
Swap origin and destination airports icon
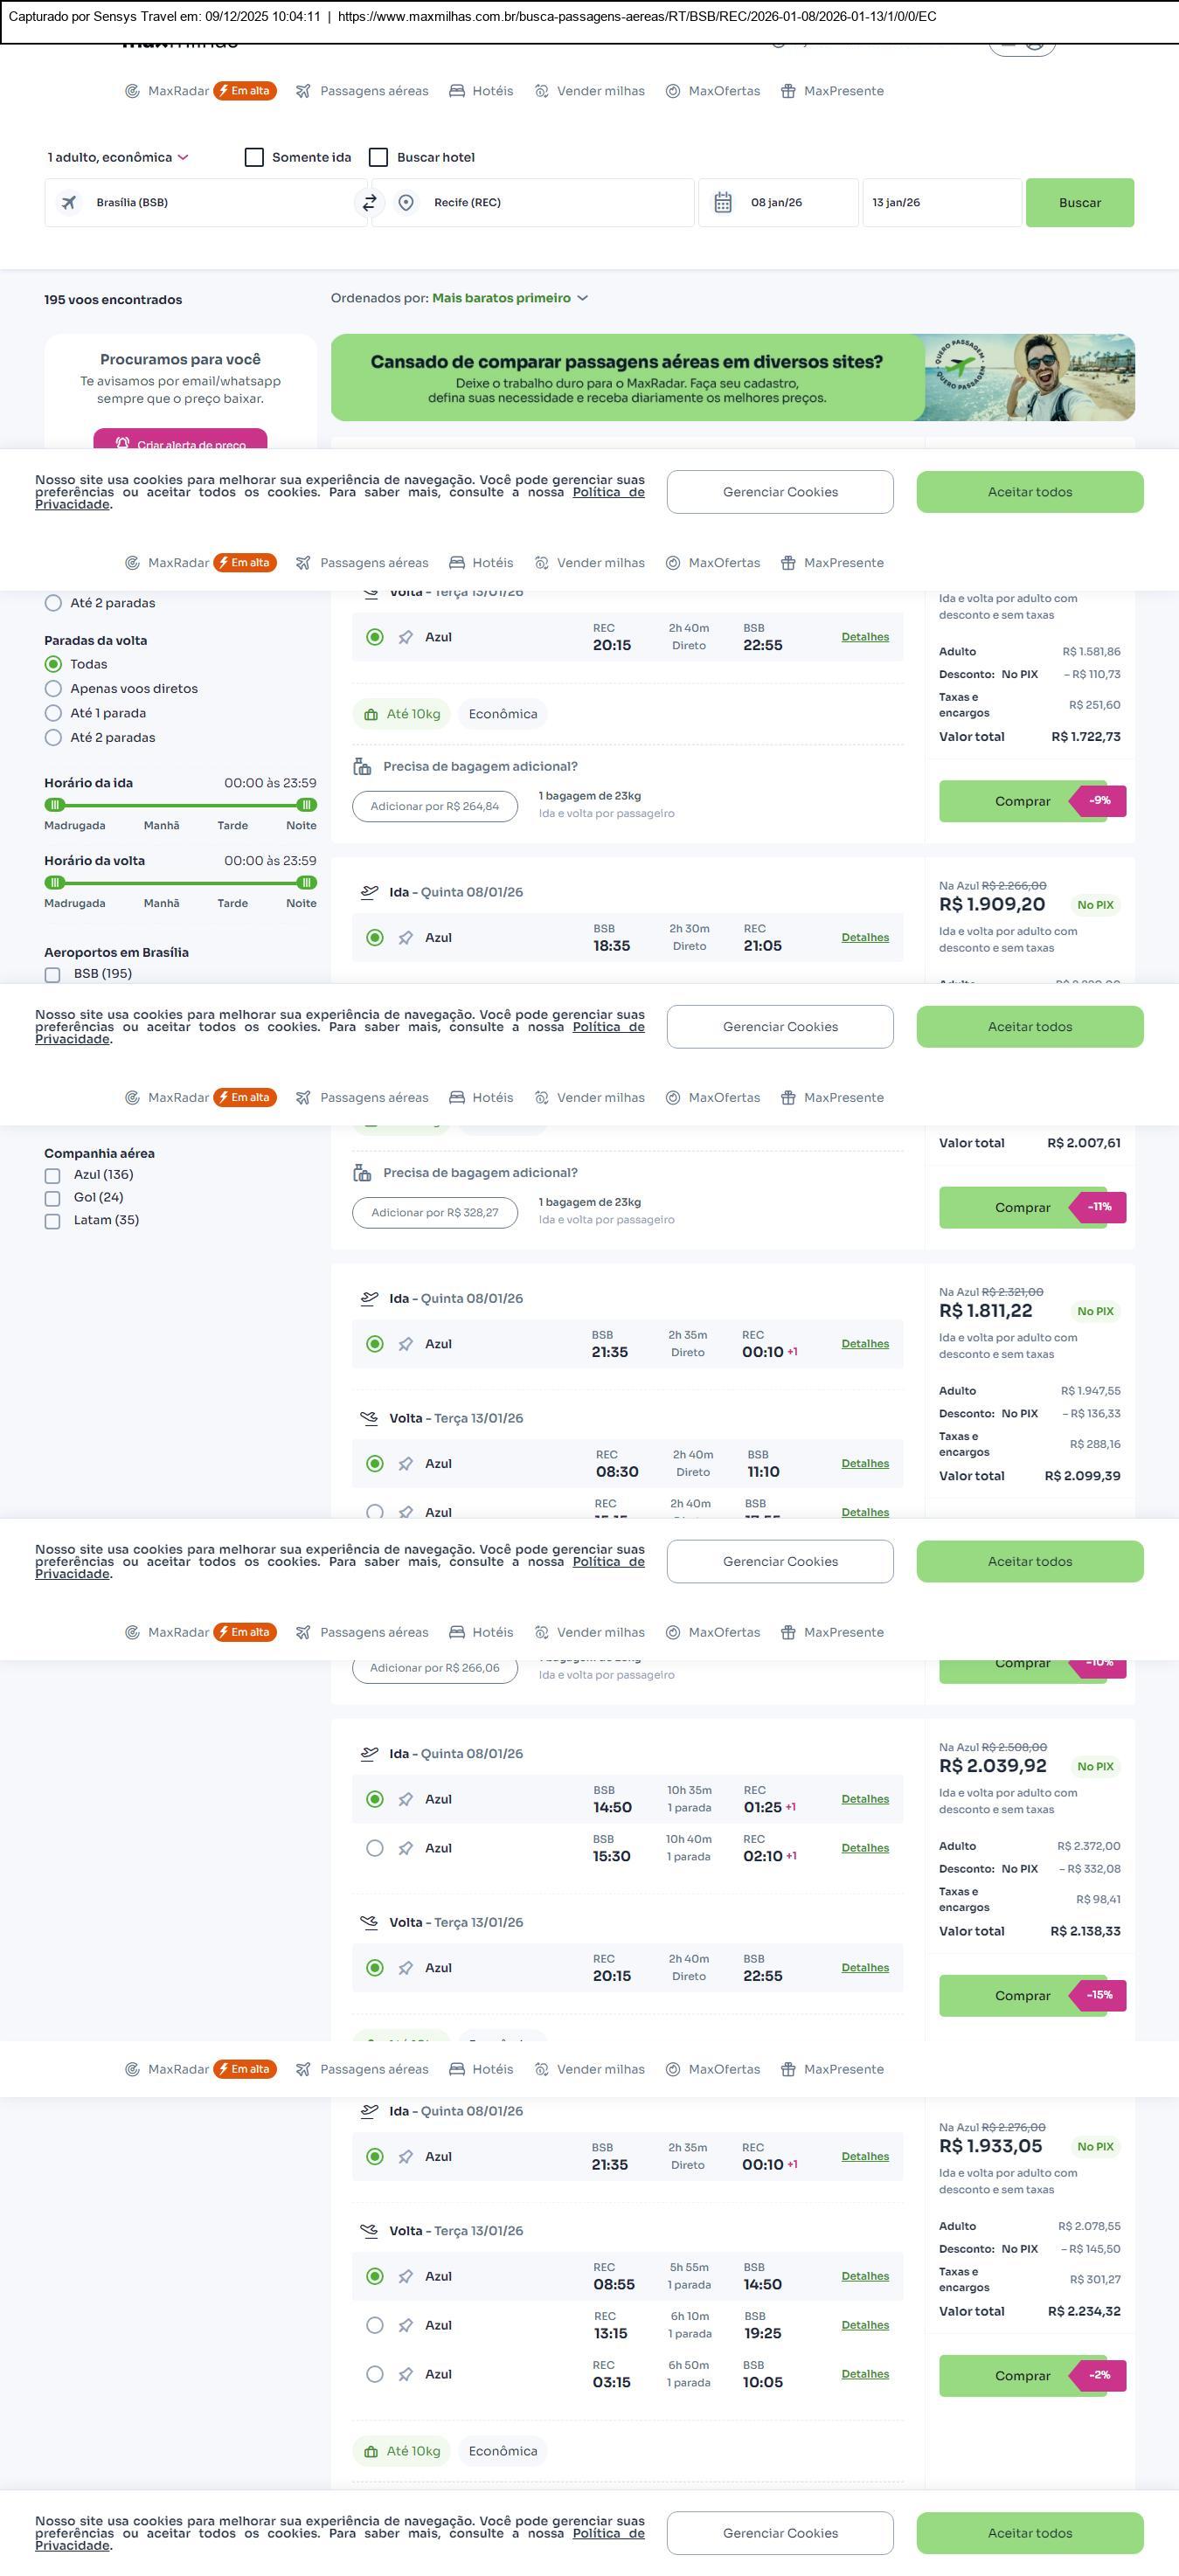(x=369, y=203)
